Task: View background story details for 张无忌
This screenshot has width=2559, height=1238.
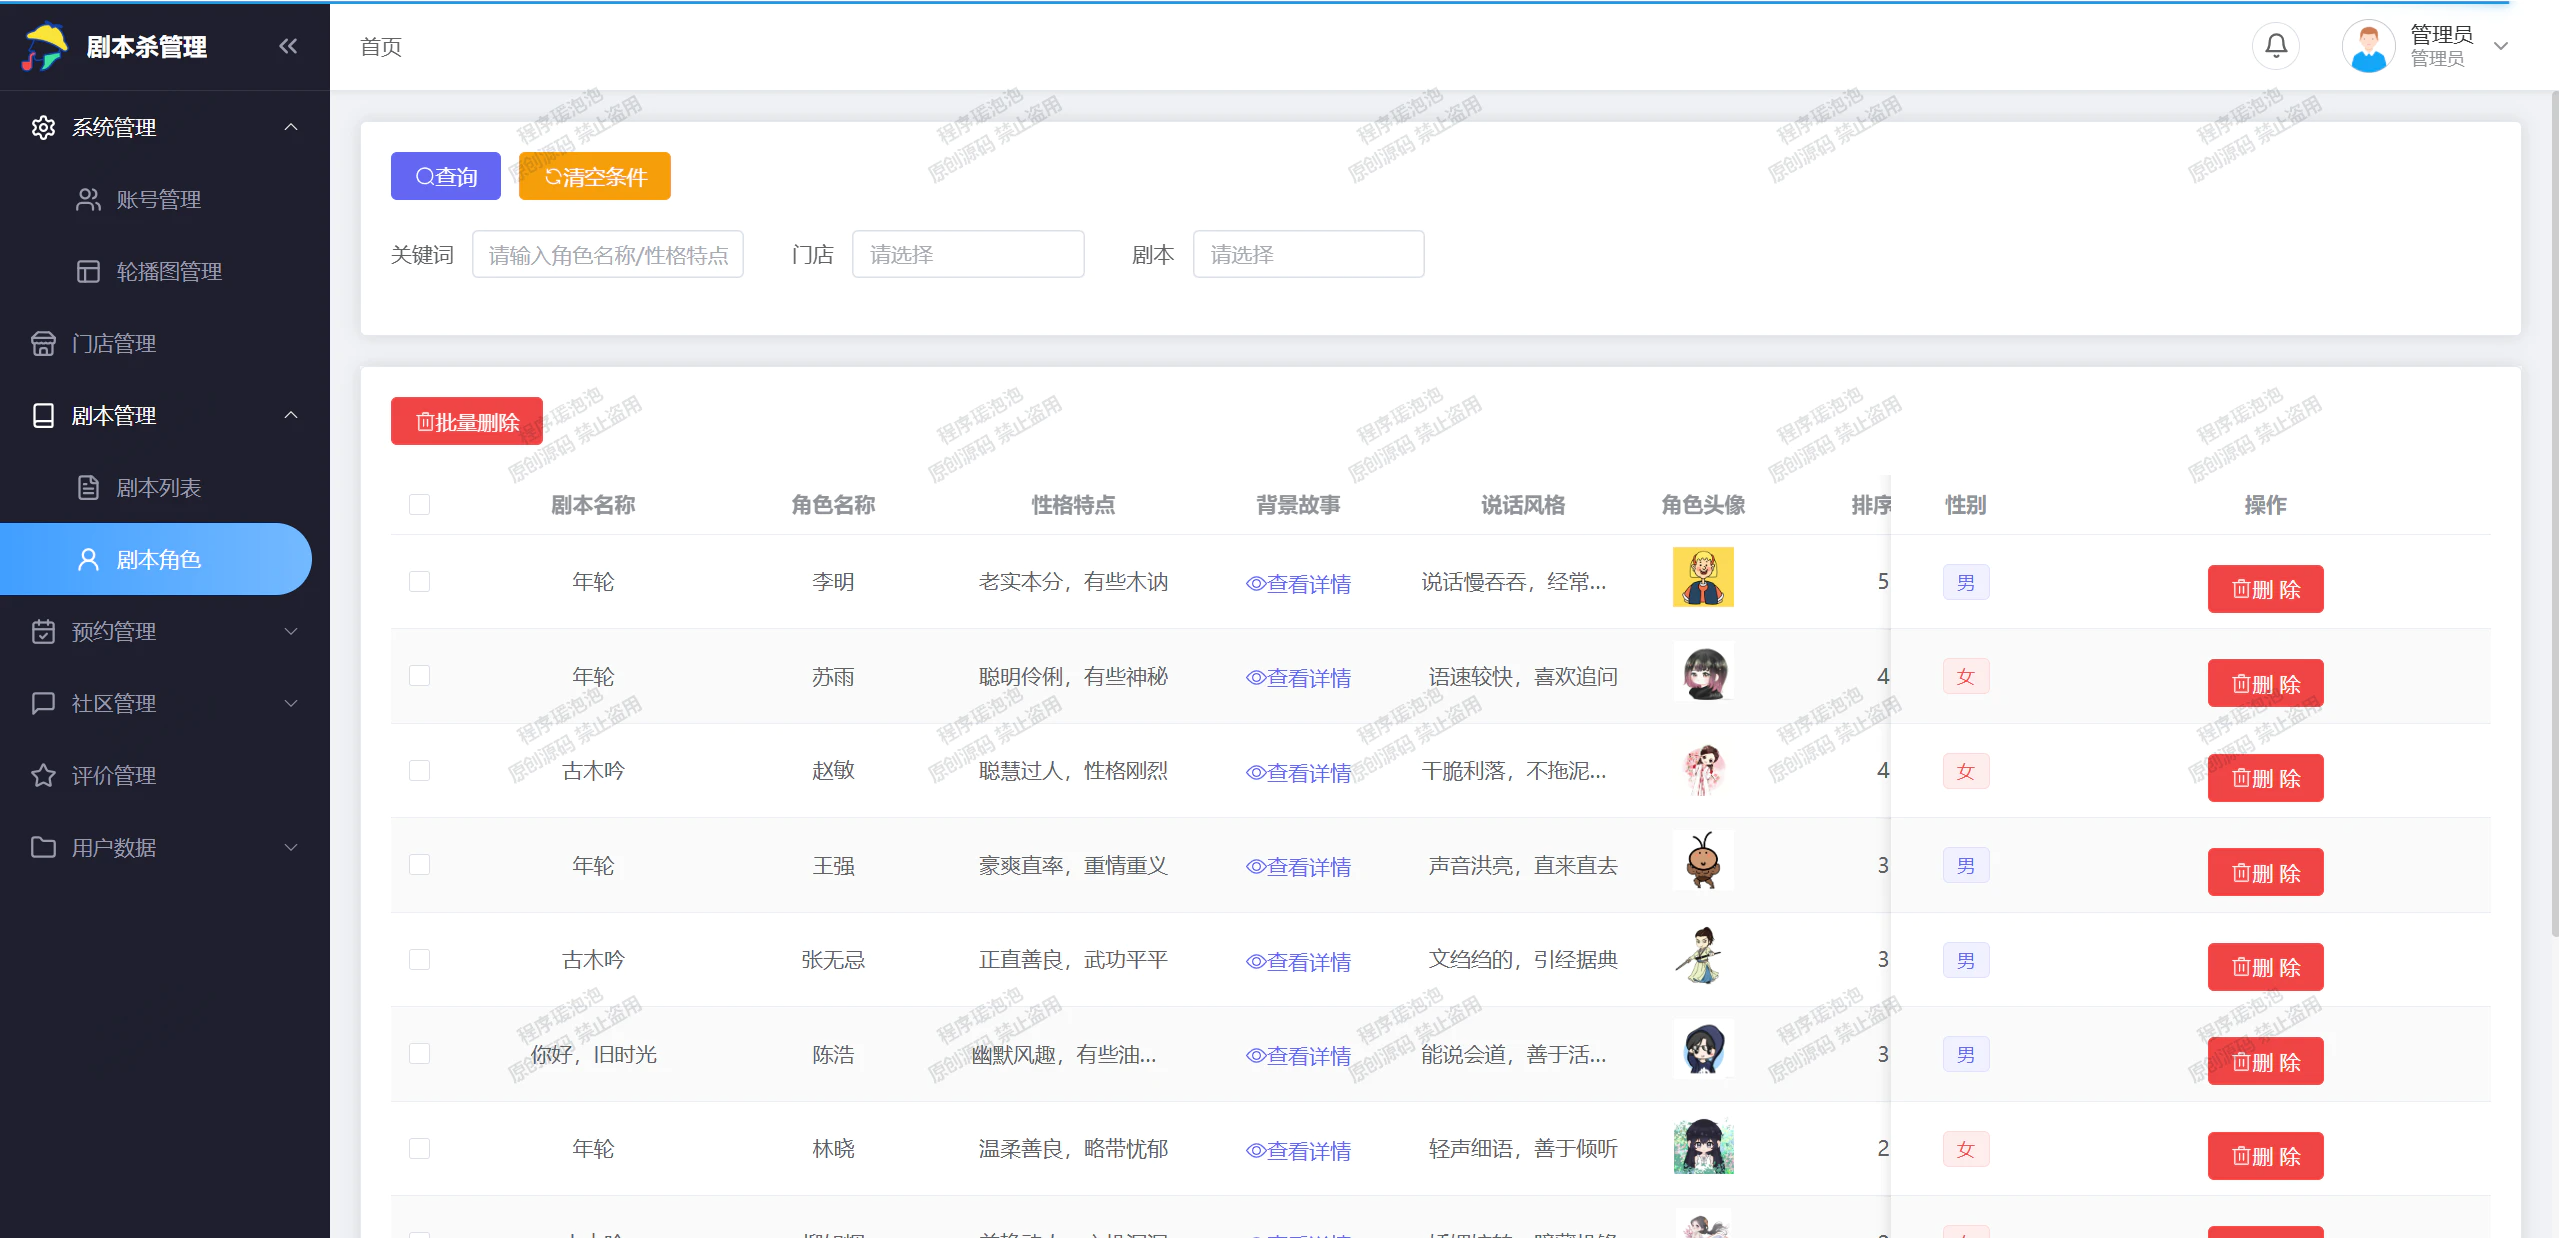Action: (1298, 961)
